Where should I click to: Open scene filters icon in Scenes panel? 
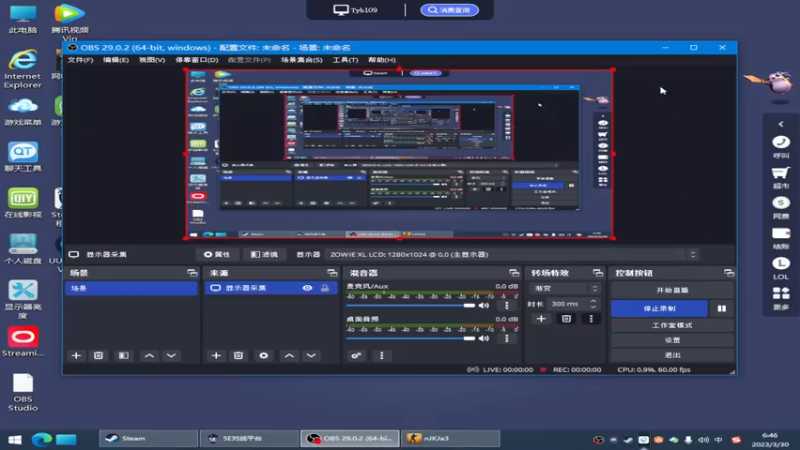(123, 356)
